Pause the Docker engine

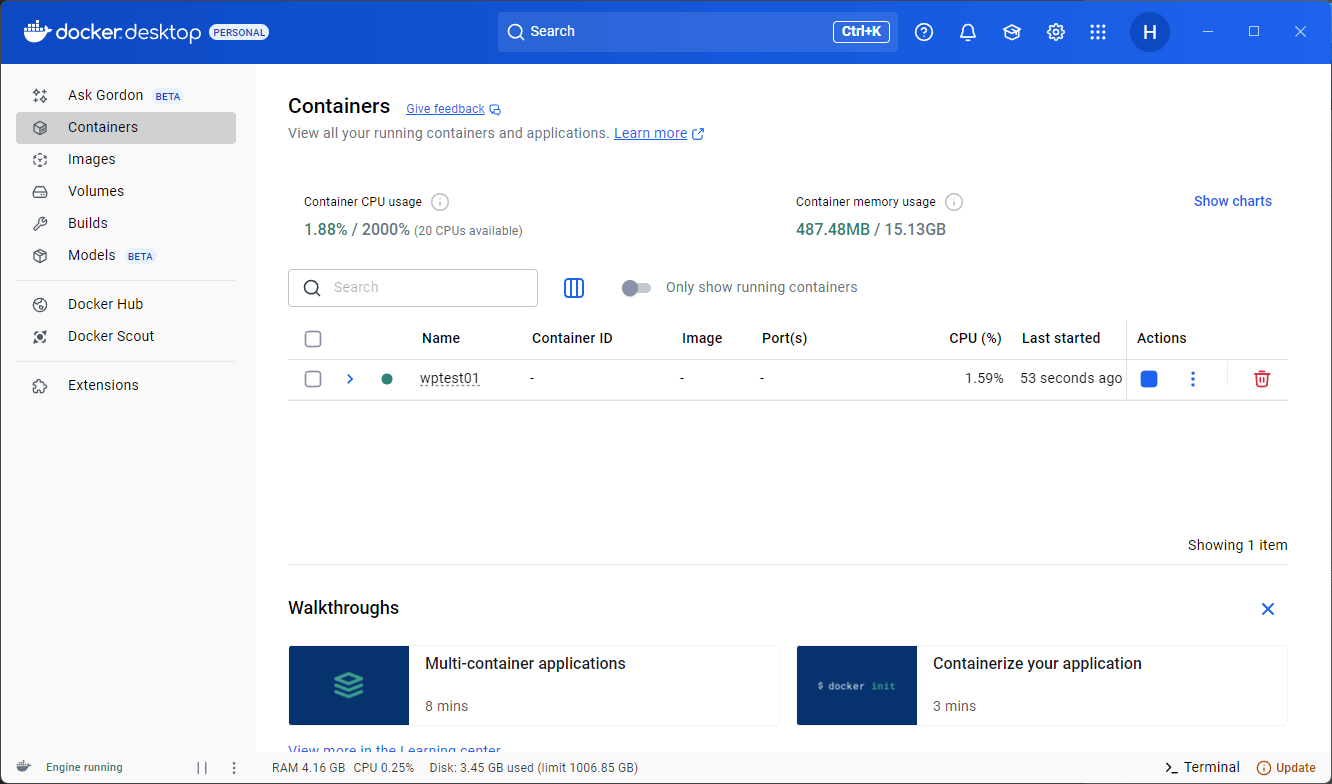(202, 768)
